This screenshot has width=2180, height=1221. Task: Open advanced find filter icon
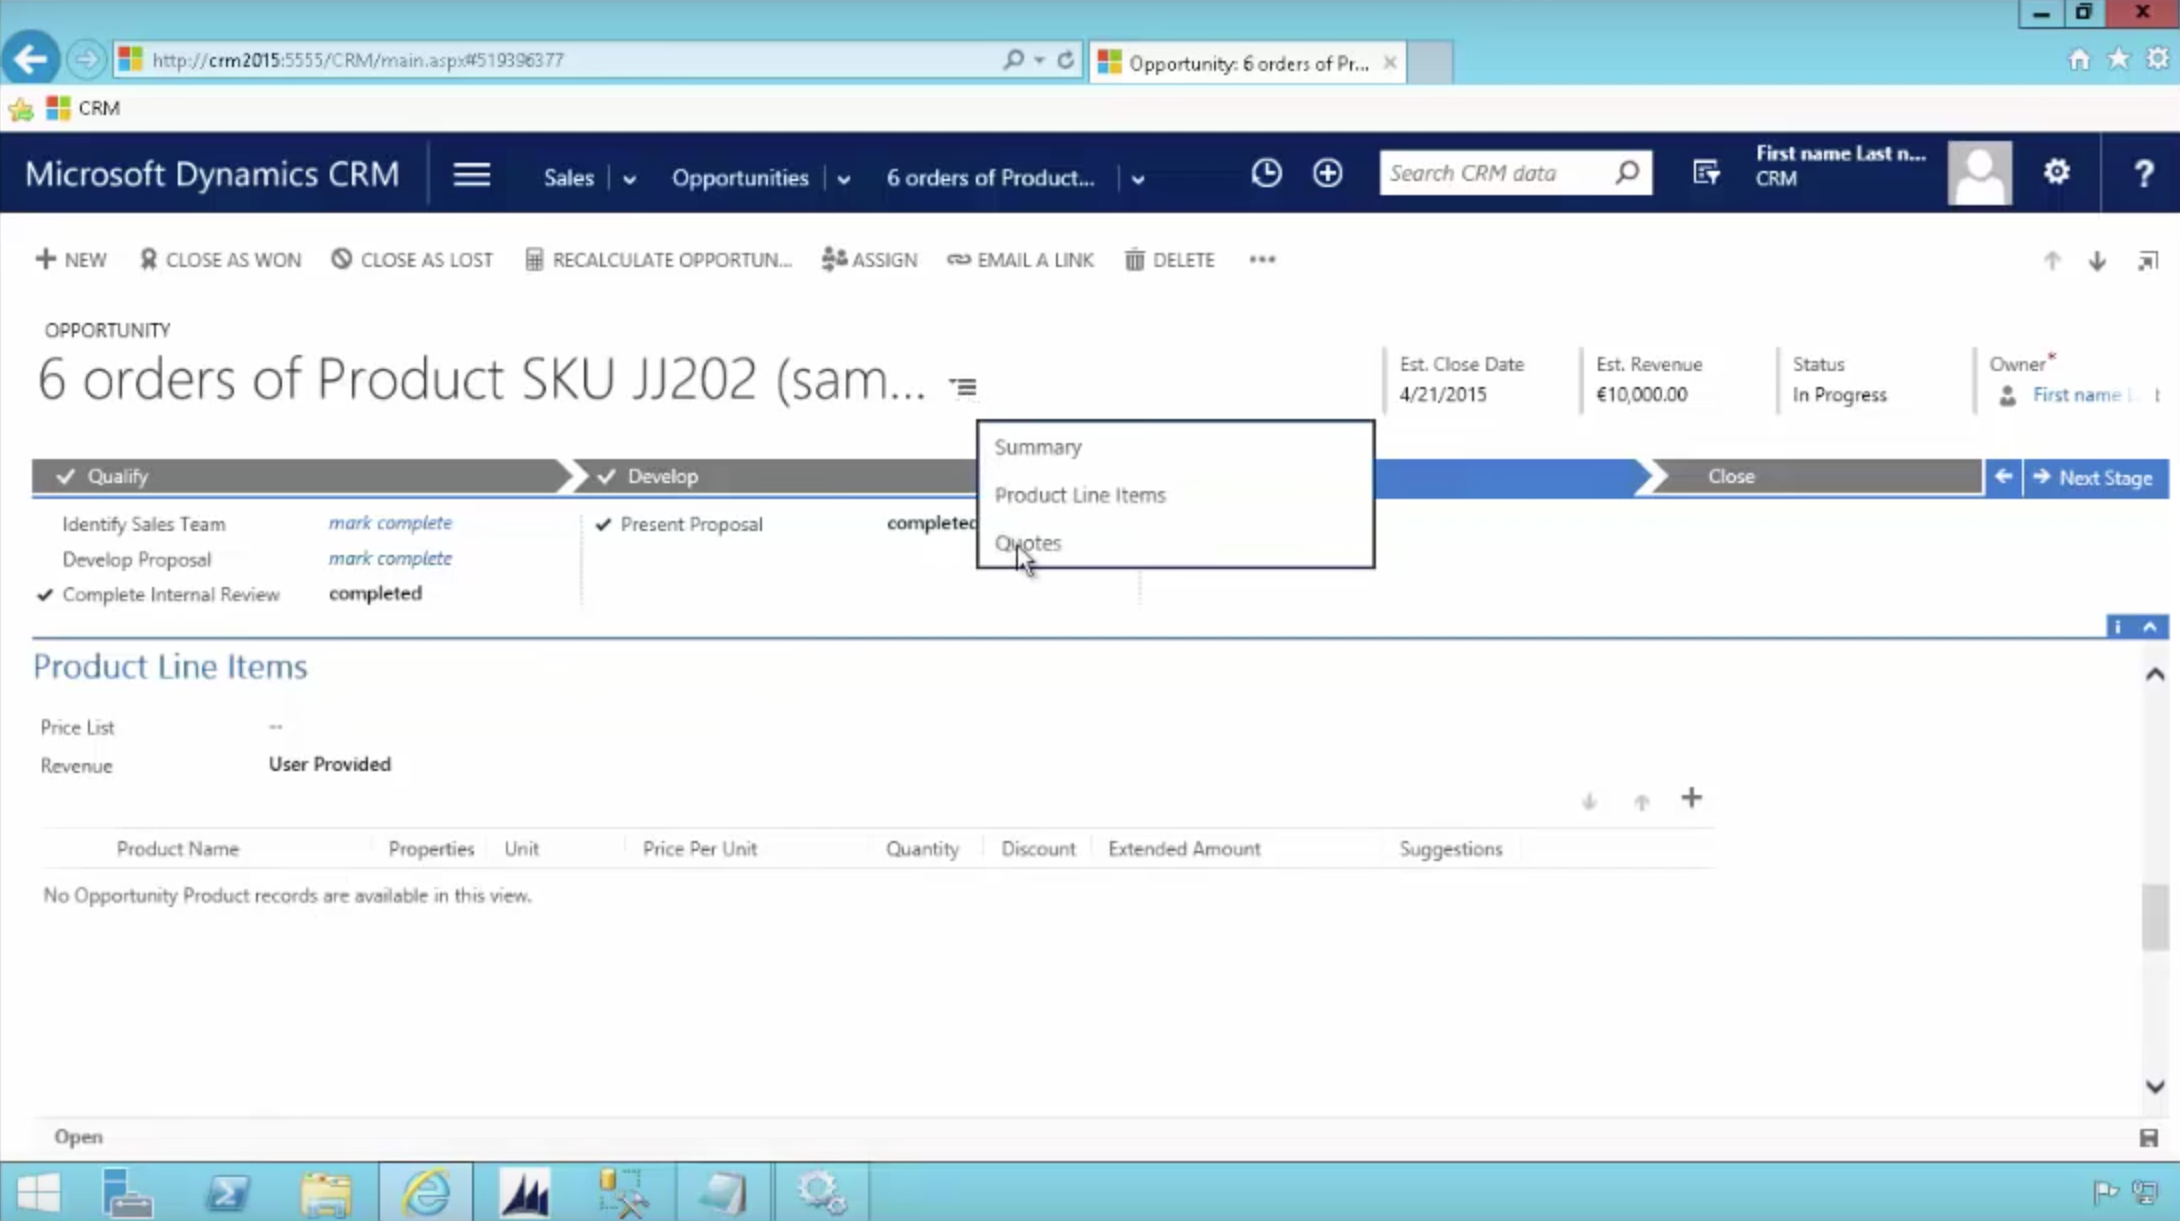pyautogui.click(x=1706, y=174)
